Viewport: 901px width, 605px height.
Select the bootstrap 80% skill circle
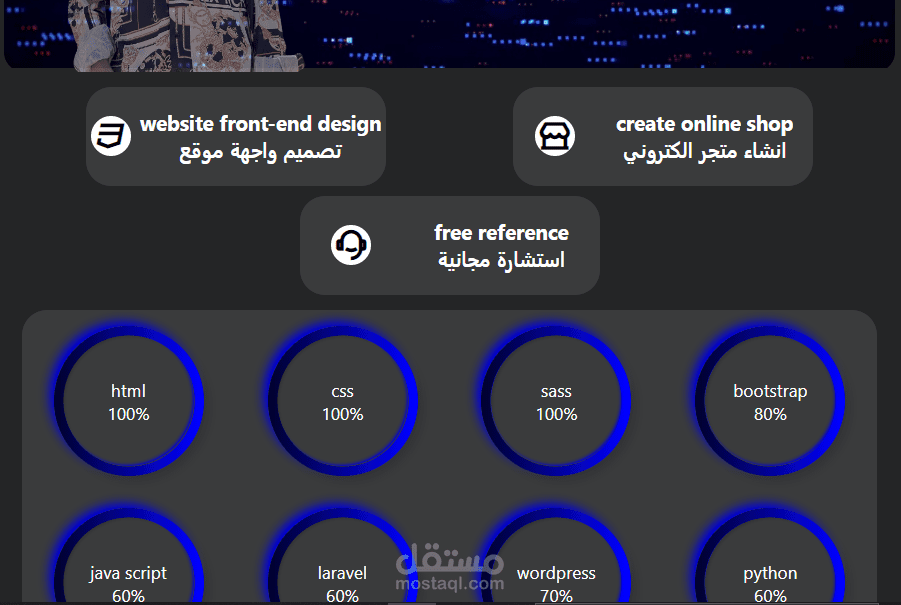coord(770,400)
